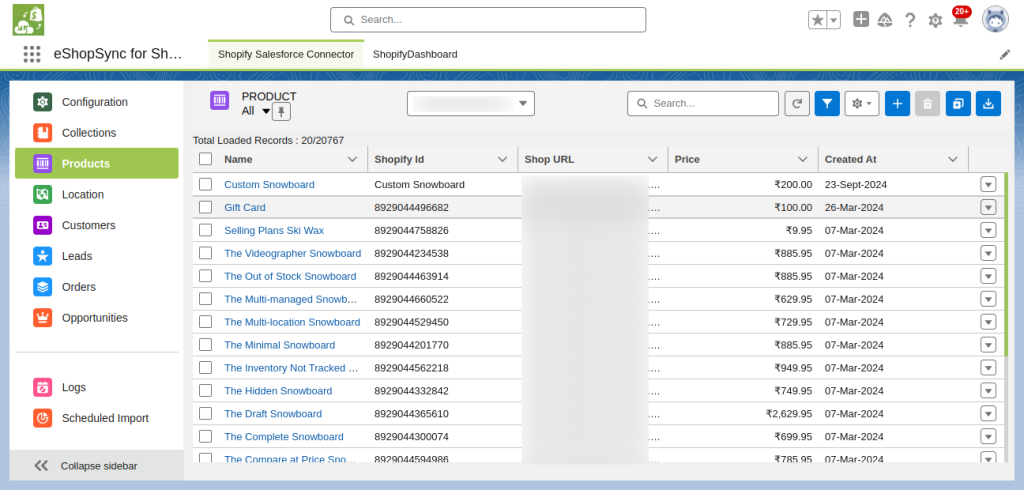Click the download export button
Viewport: 1024px width, 490px height.
tap(989, 103)
